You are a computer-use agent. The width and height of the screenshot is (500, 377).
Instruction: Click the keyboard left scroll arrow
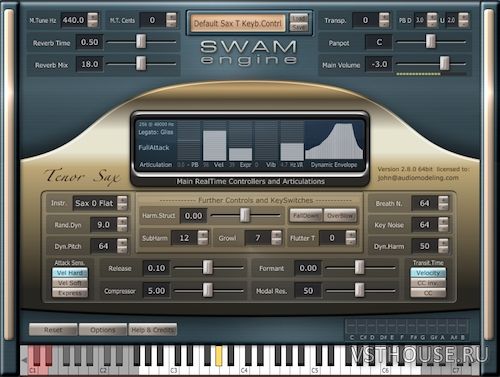[24, 360]
